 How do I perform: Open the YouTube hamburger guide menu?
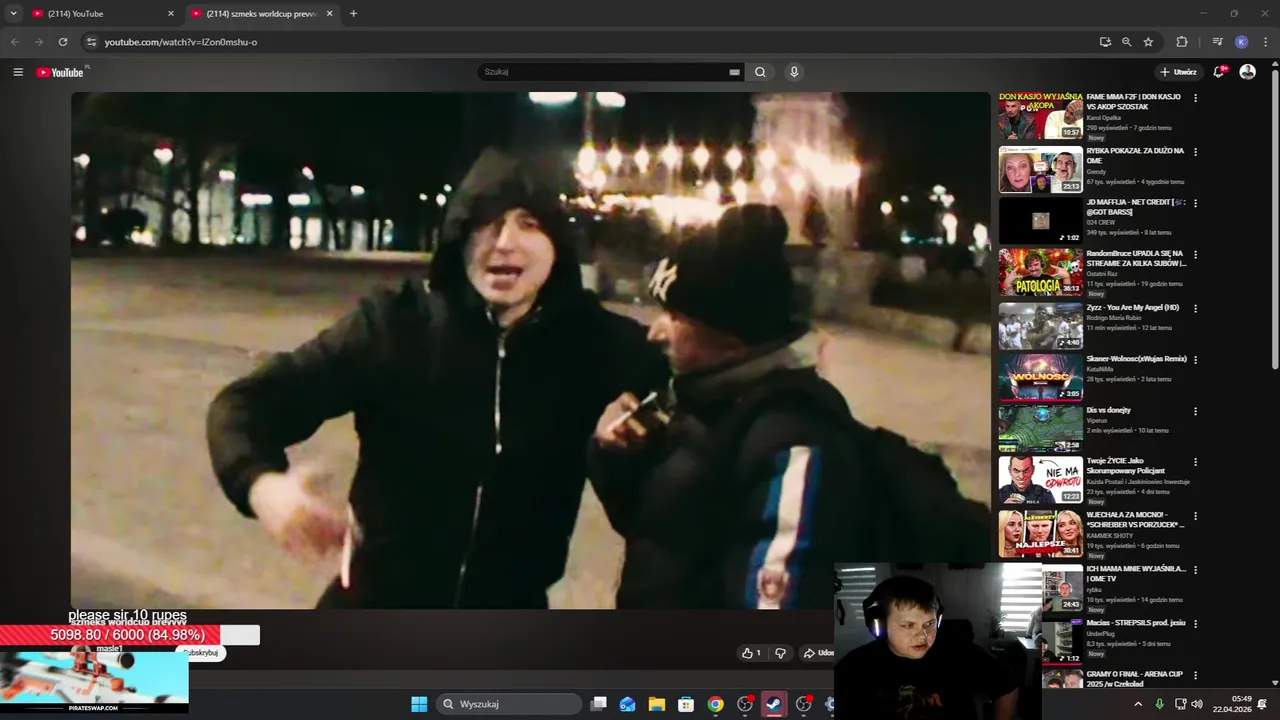click(18, 72)
